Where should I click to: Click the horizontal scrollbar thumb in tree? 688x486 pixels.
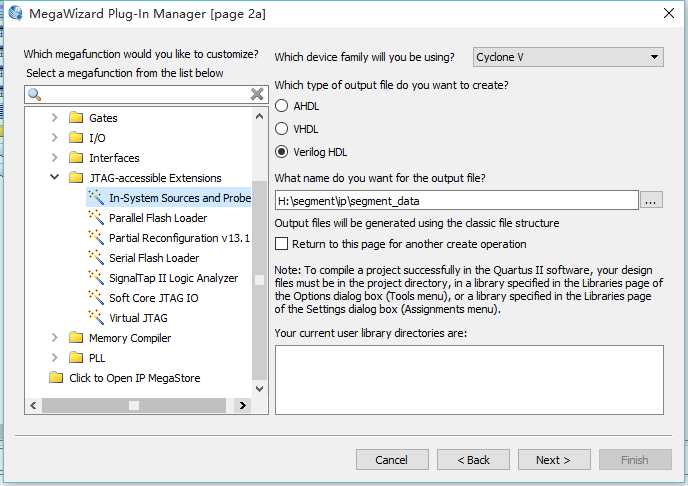tap(134, 405)
